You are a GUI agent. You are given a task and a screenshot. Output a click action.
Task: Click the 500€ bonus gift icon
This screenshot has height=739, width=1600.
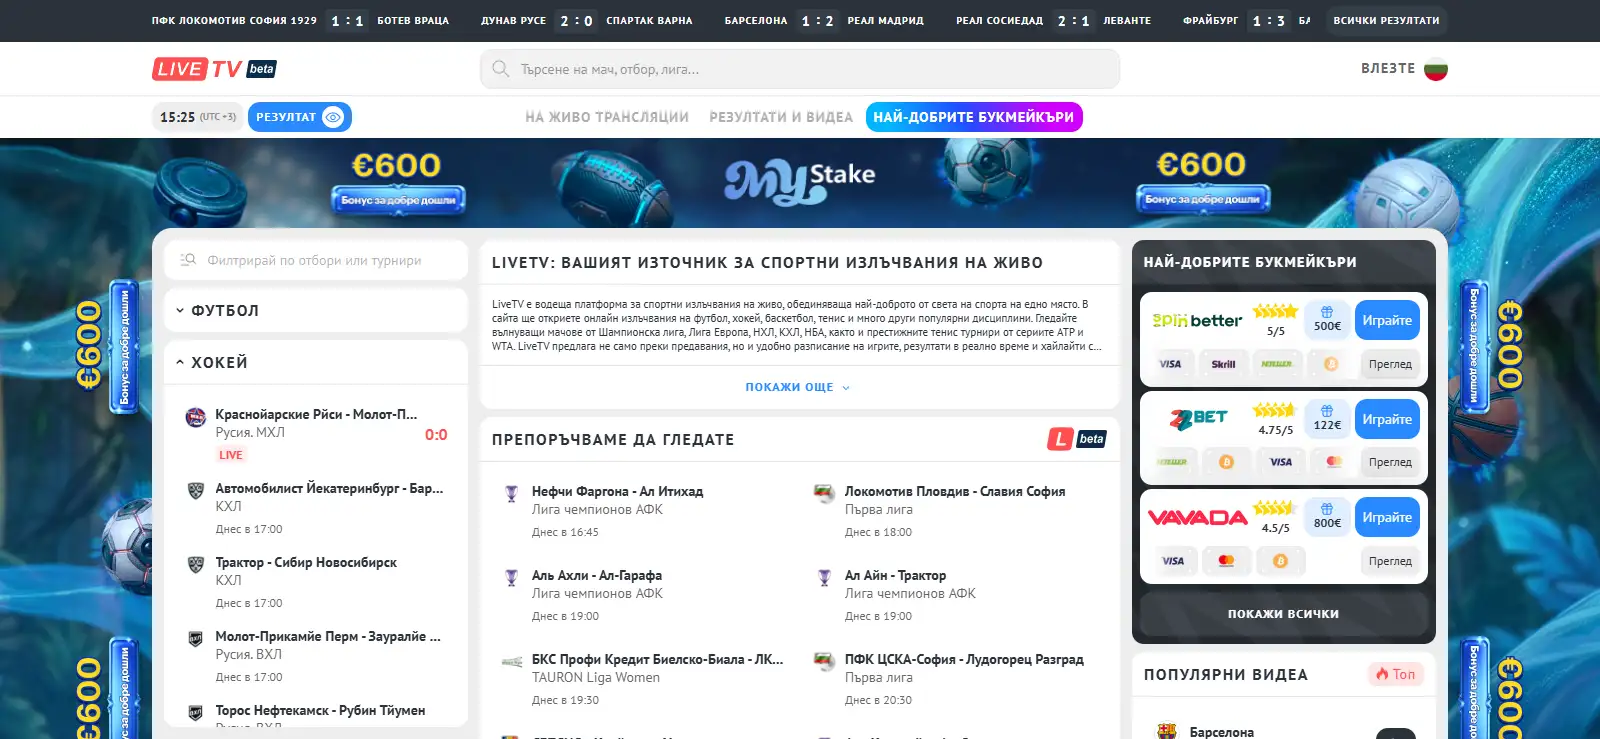click(x=1327, y=312)
